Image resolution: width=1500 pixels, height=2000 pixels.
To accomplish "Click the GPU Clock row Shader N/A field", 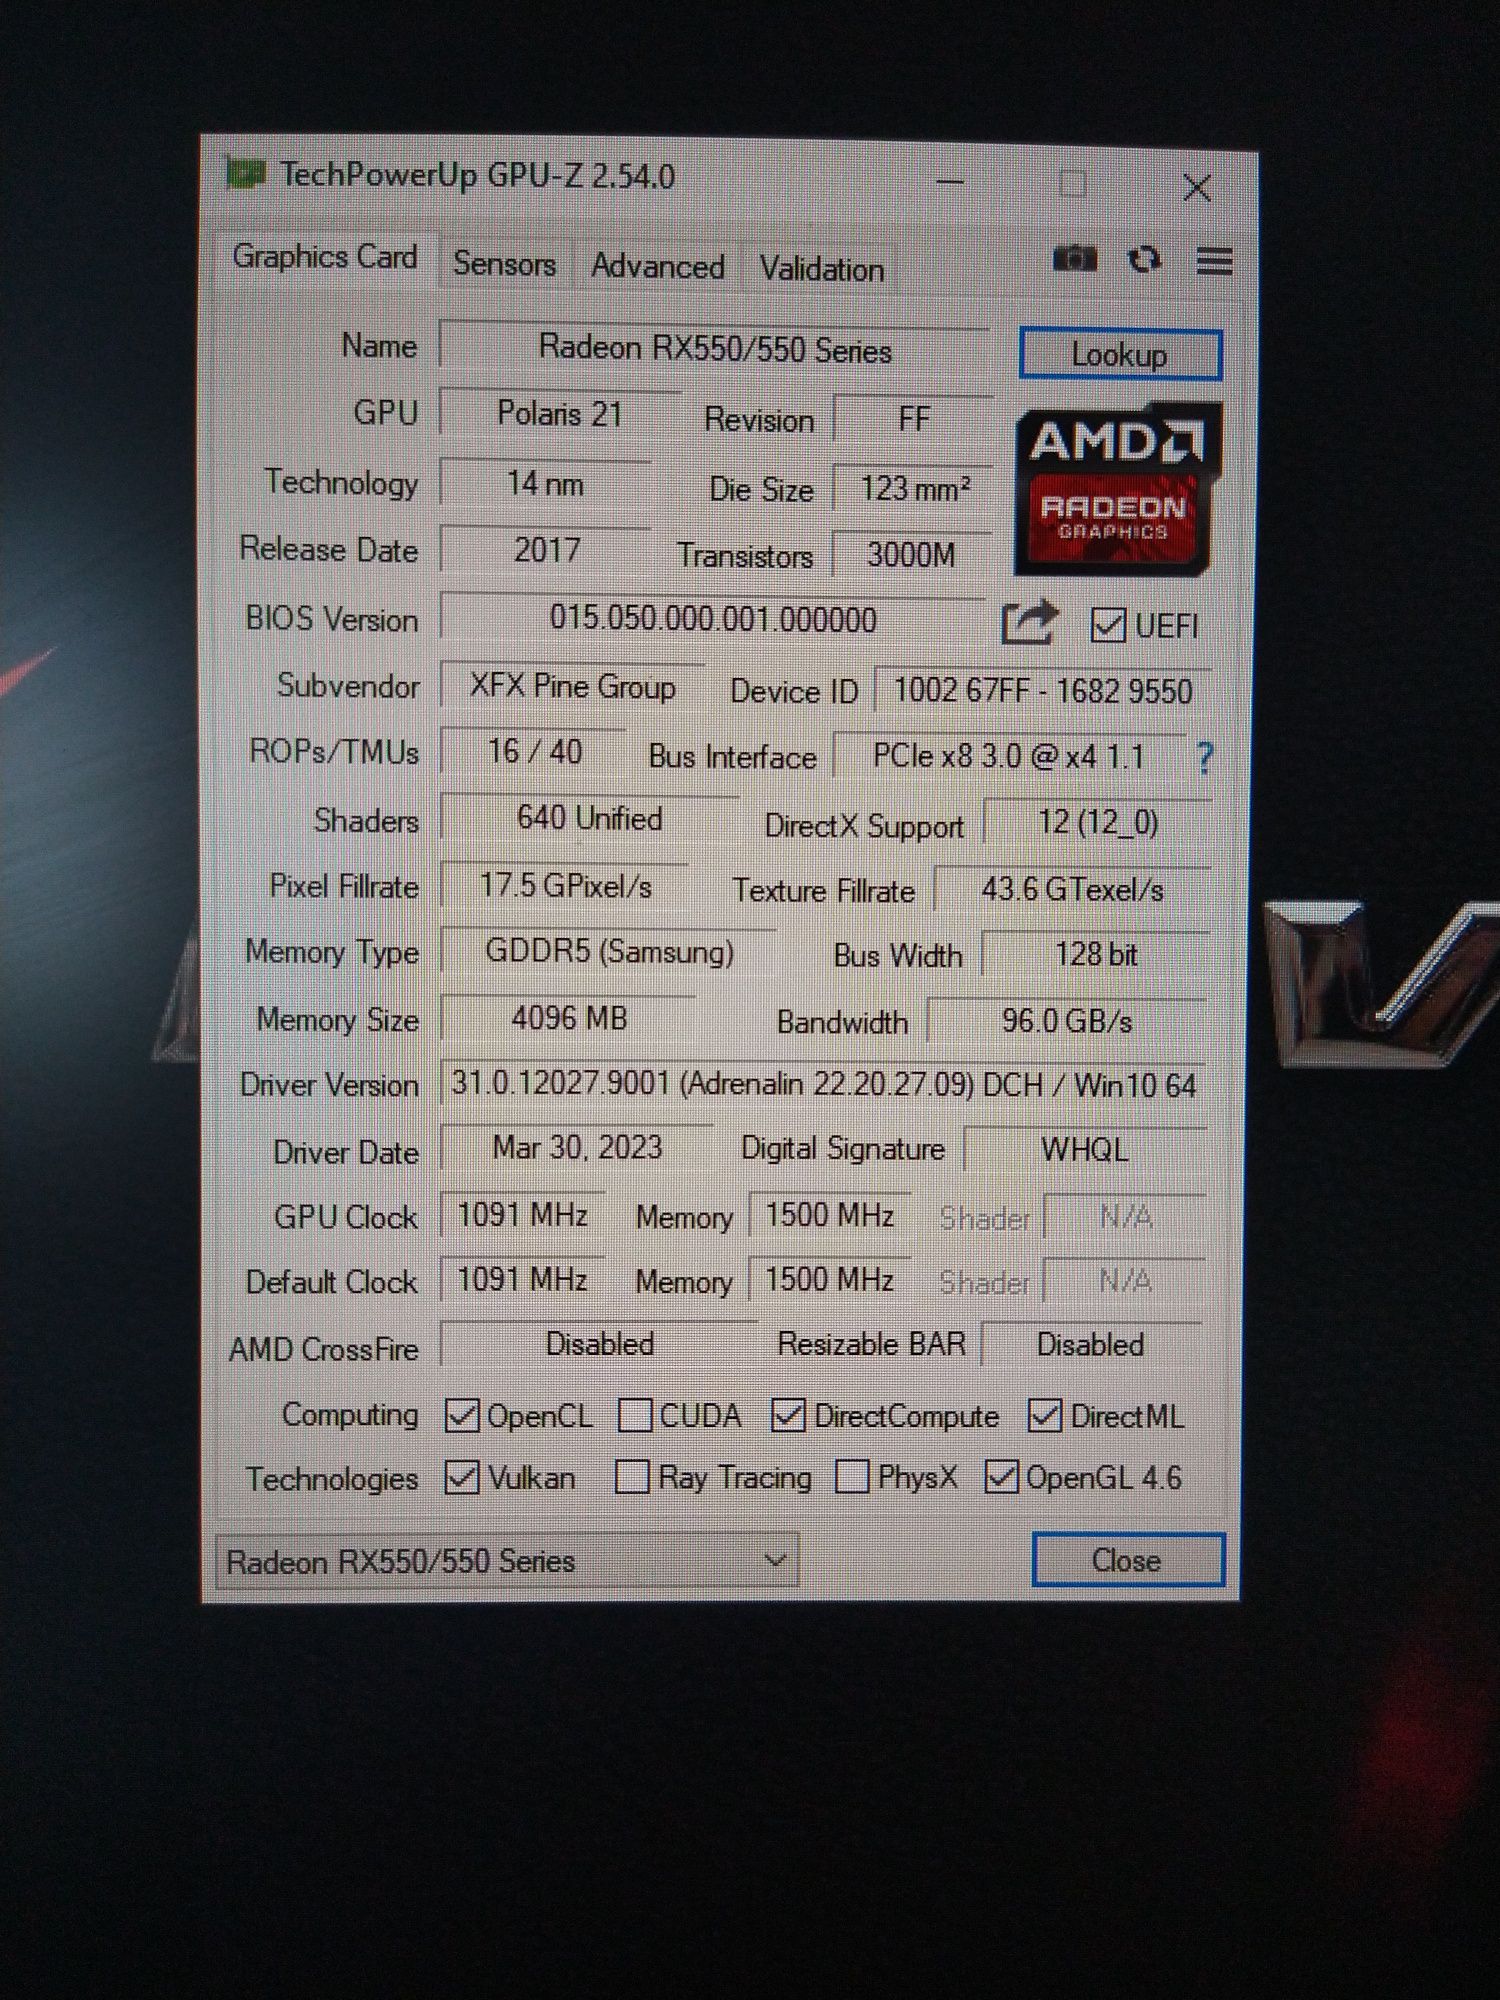I will 1125,1218.
